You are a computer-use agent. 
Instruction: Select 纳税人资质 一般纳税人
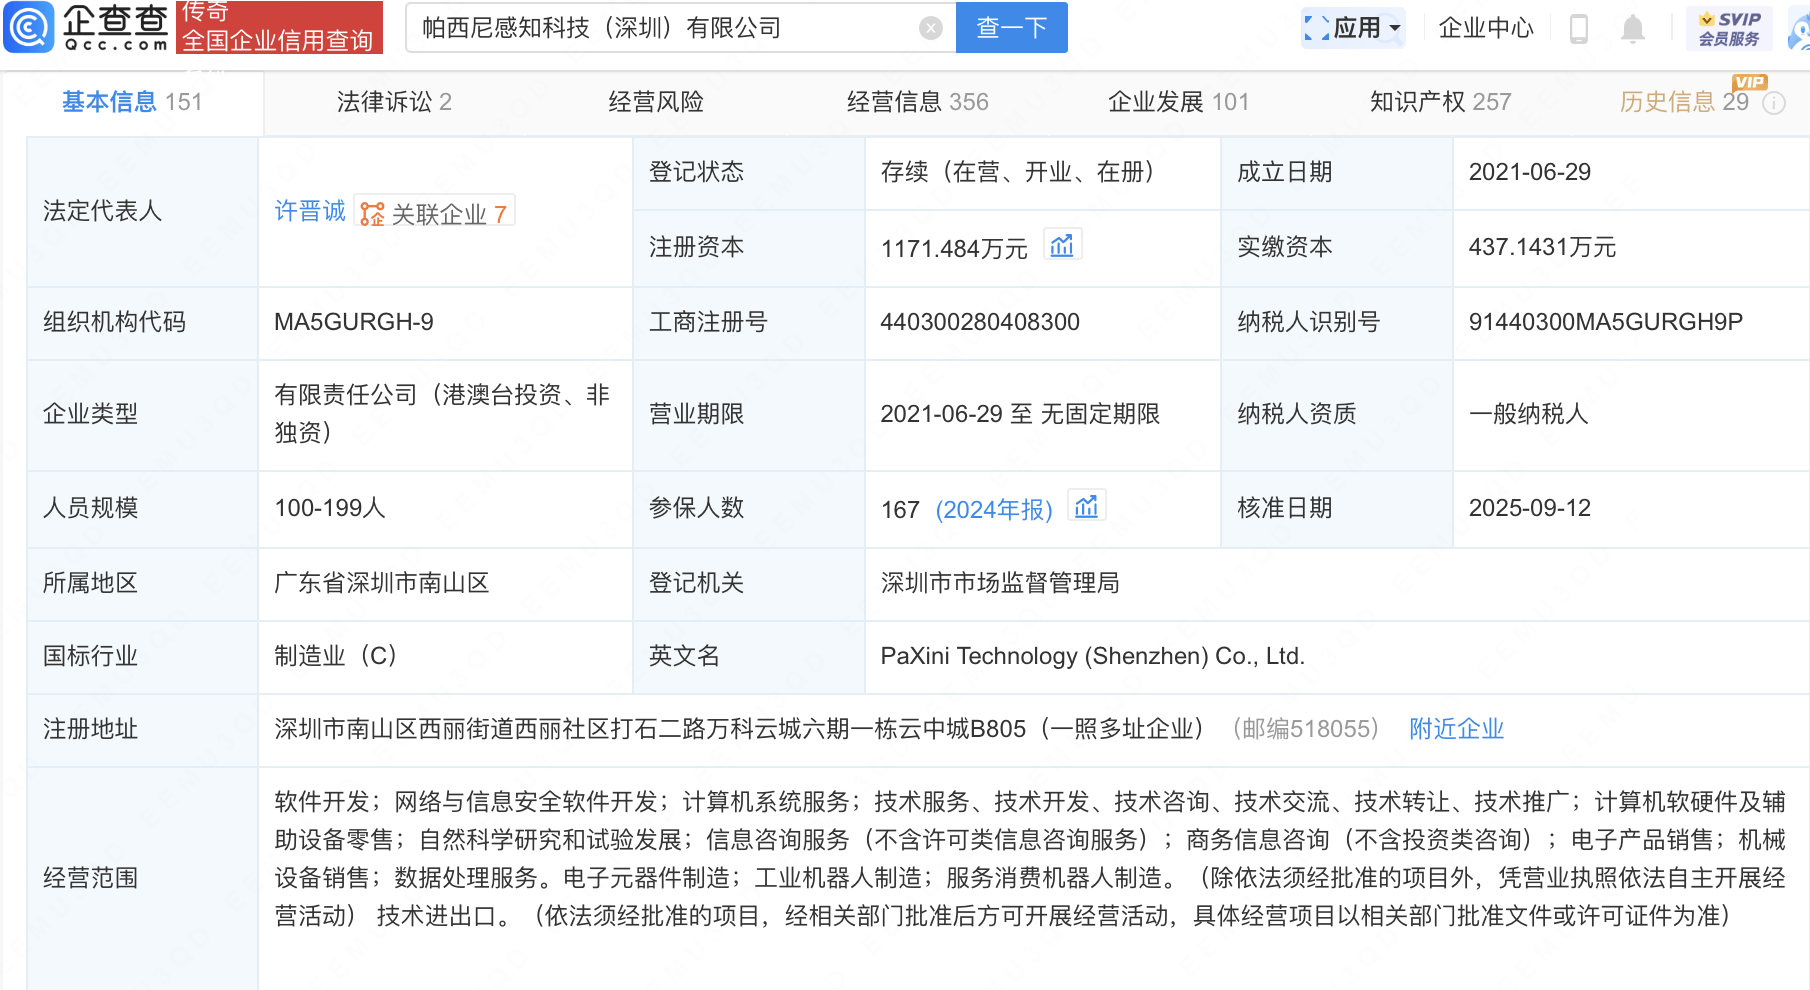pos(1528,414)
